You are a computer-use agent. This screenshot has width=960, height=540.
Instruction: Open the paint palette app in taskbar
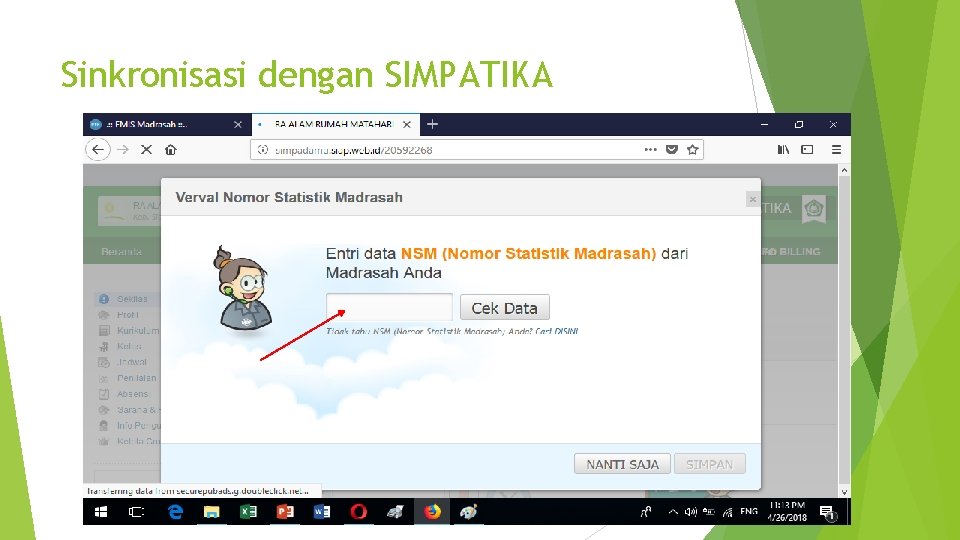(x=469, y=512)
